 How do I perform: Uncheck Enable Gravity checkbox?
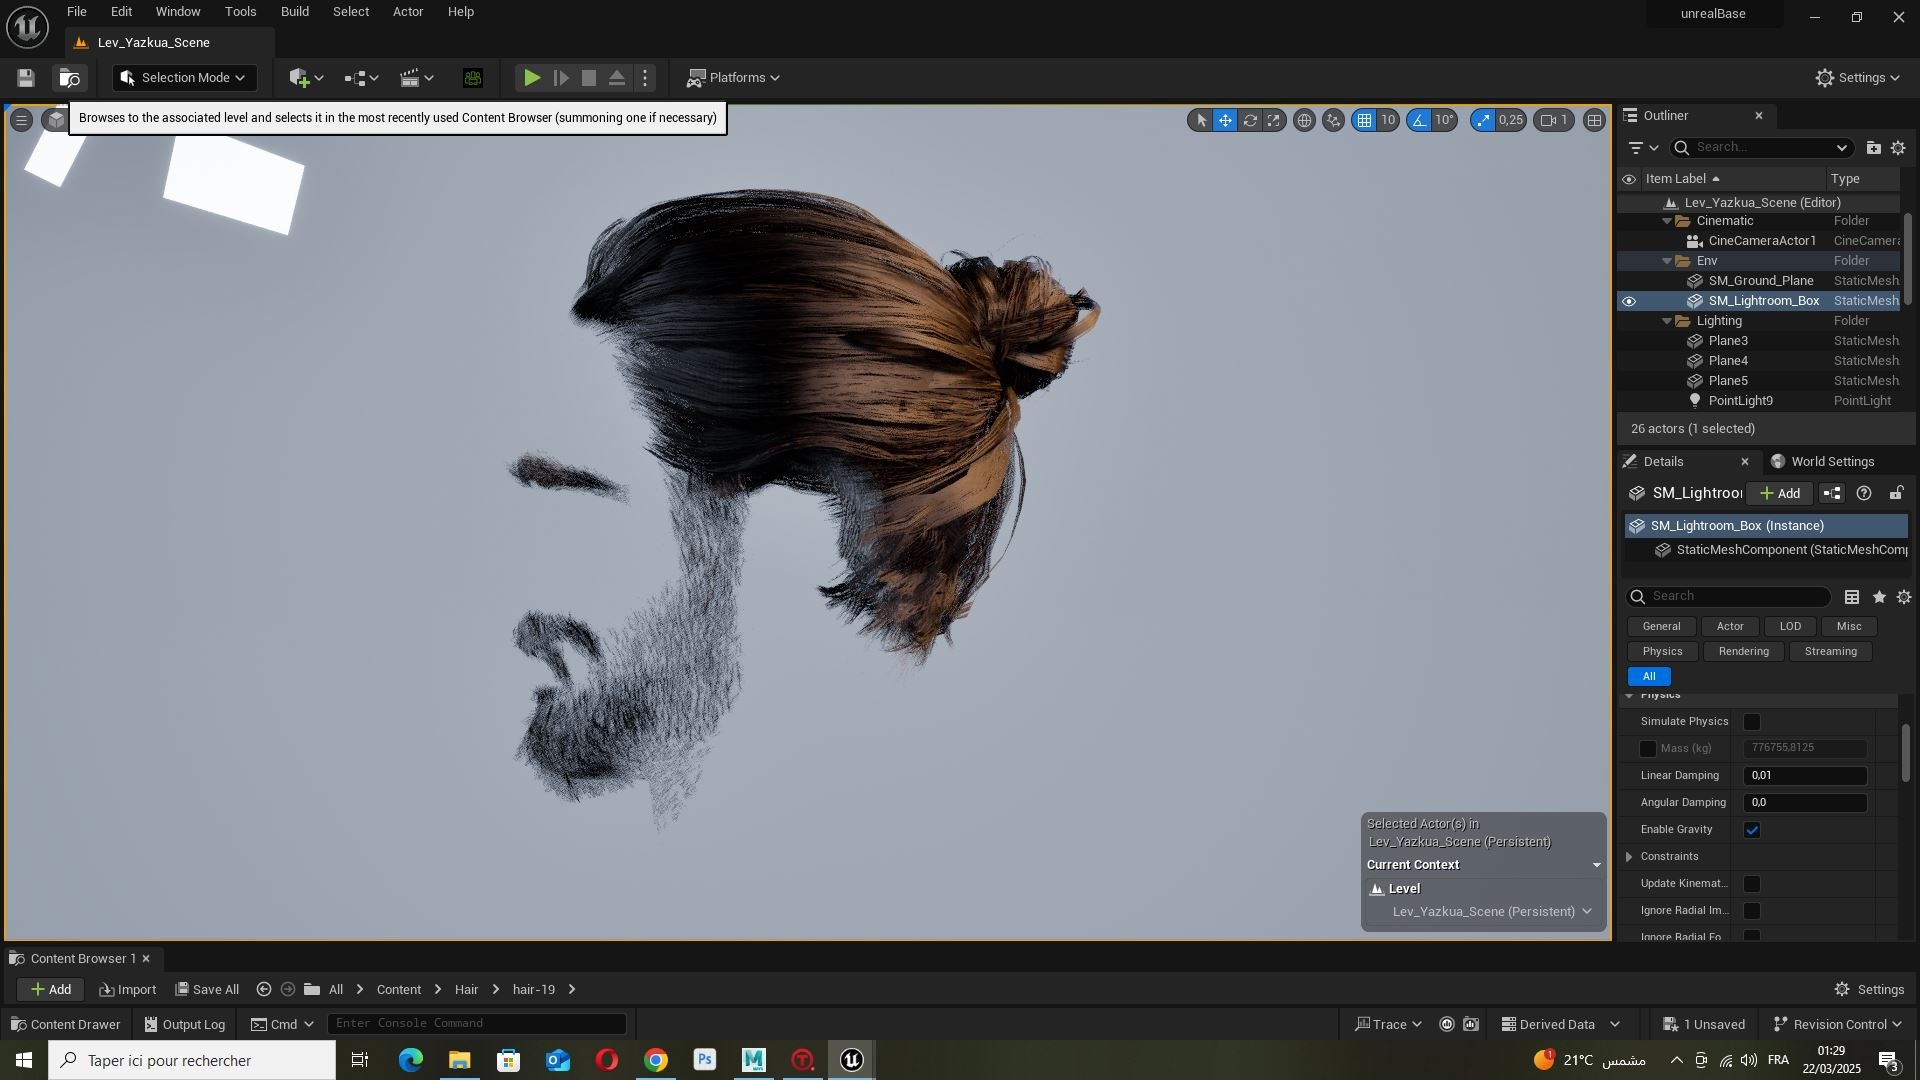click(1752, 830)
